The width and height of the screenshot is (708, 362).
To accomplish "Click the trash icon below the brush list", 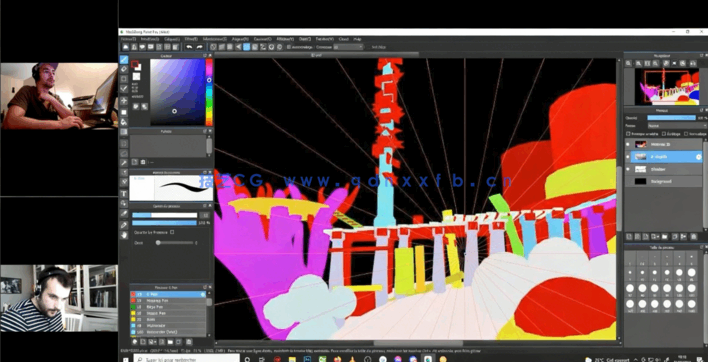I will point(189,342).
